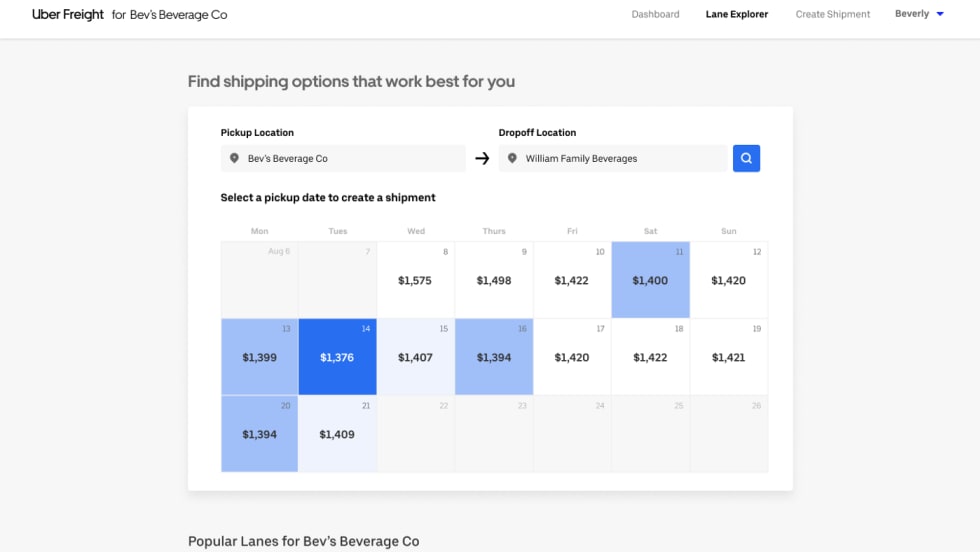Edit the Bev's Beverage Co pickup field

pos(350,158)
